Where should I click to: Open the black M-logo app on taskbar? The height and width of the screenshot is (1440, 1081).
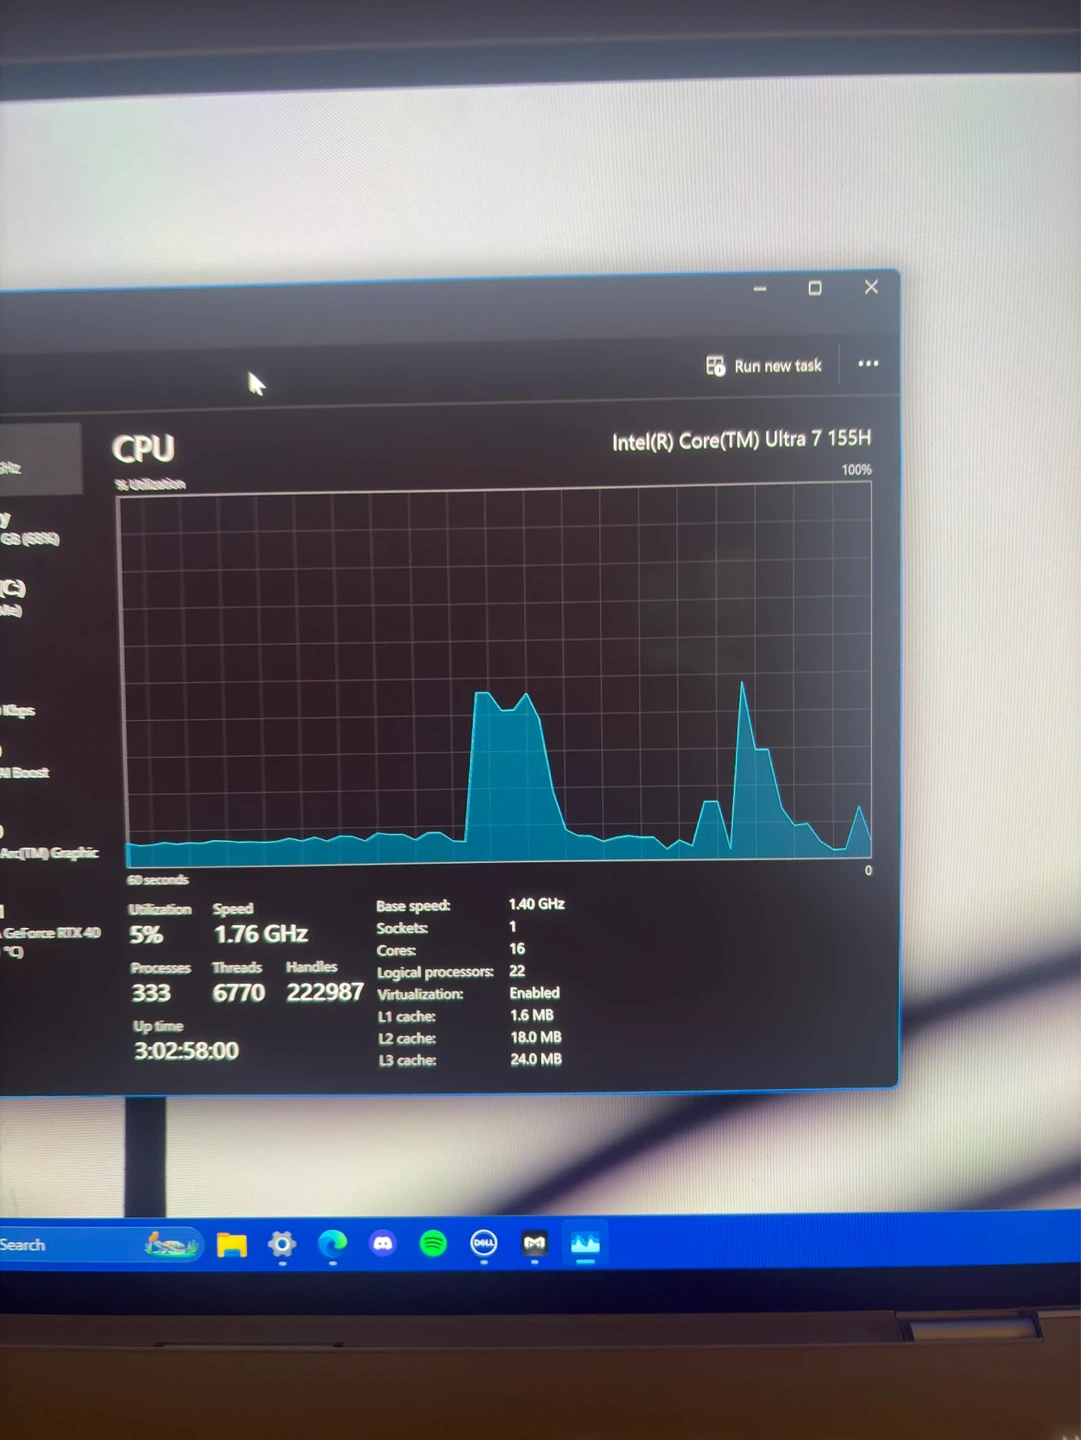point(535,1243)
